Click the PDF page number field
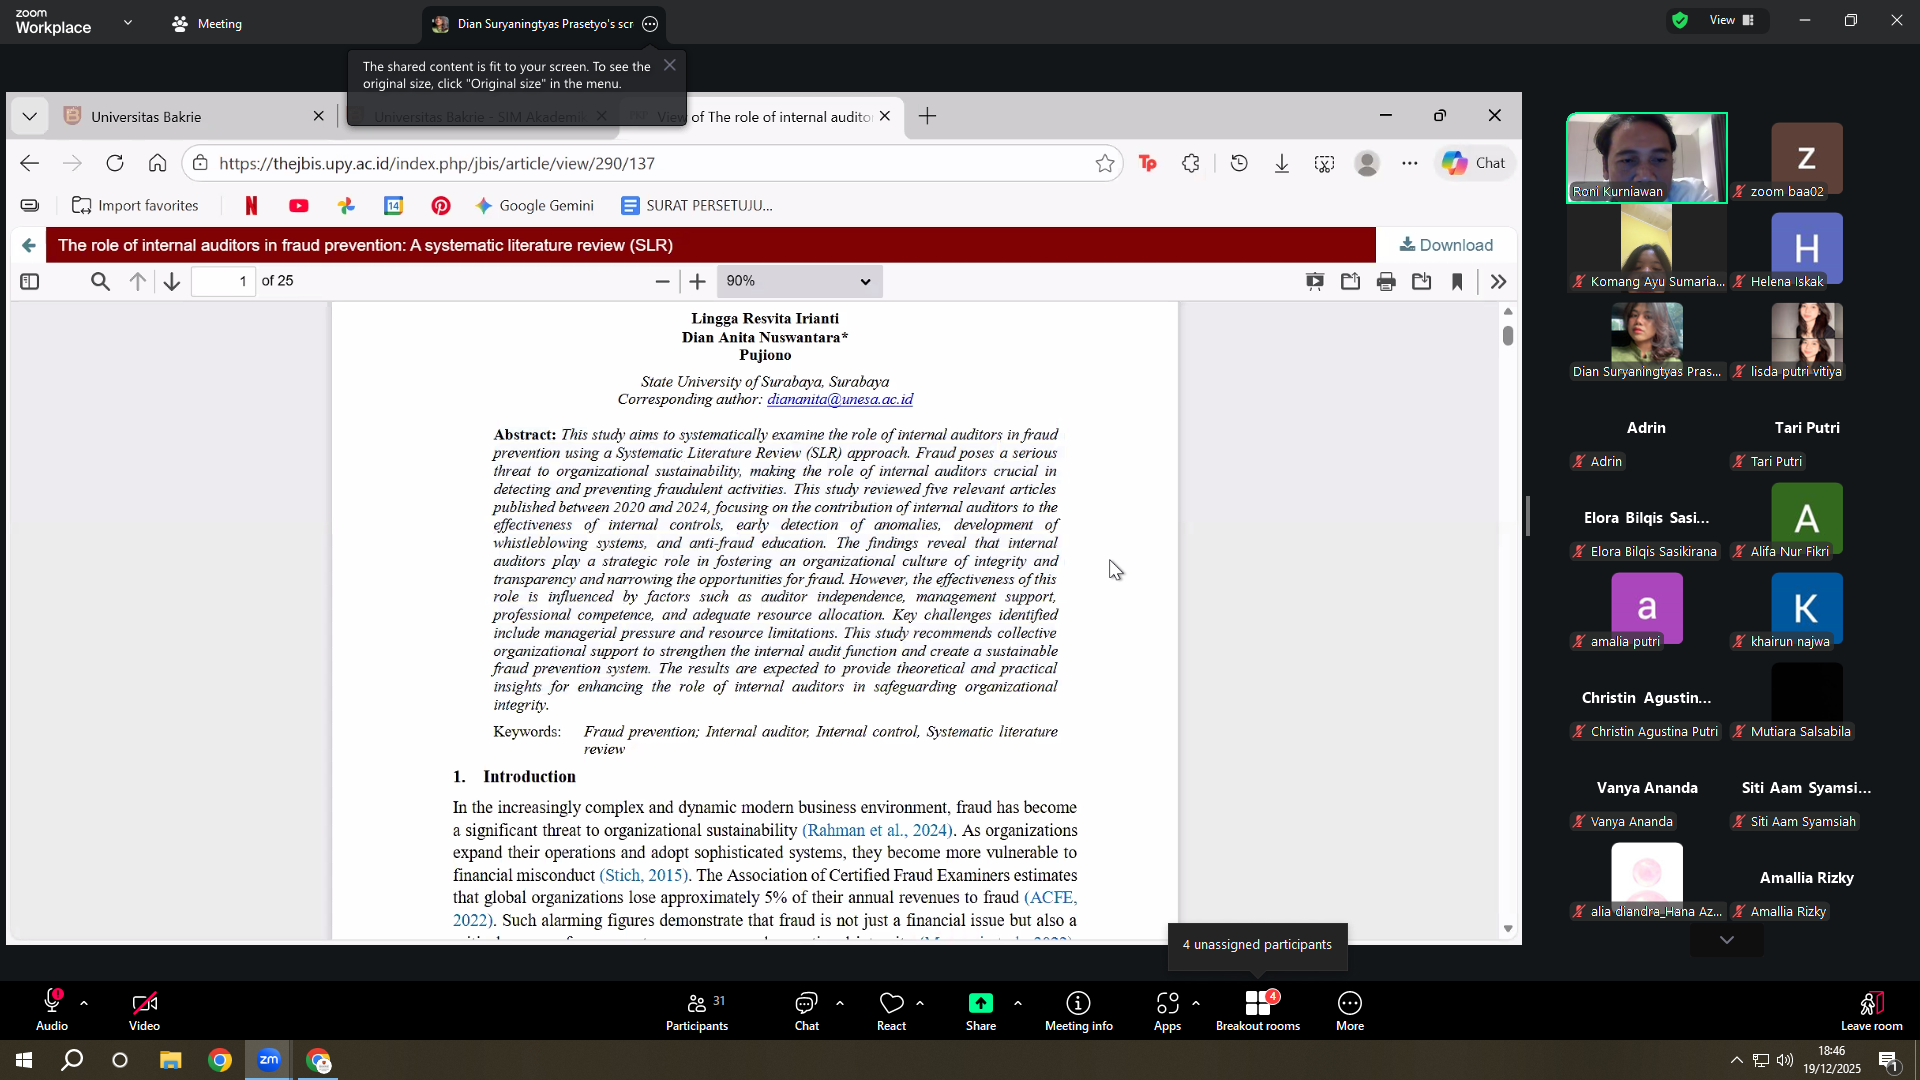 point(223,281)
